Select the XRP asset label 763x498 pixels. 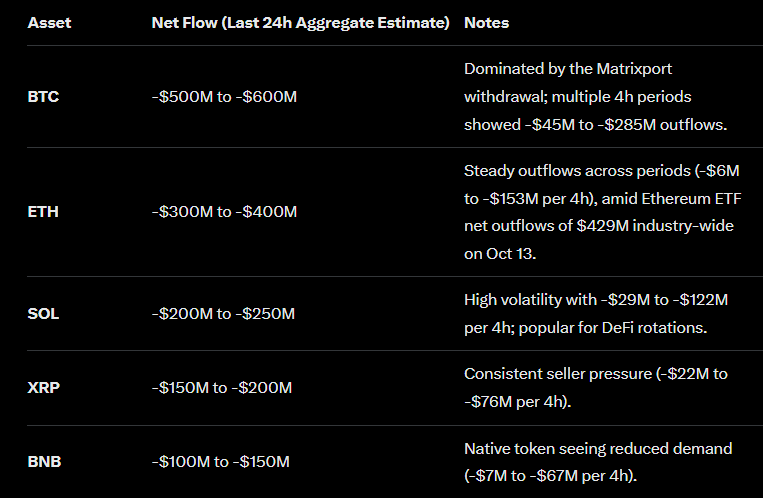click(x=44, y=387)
